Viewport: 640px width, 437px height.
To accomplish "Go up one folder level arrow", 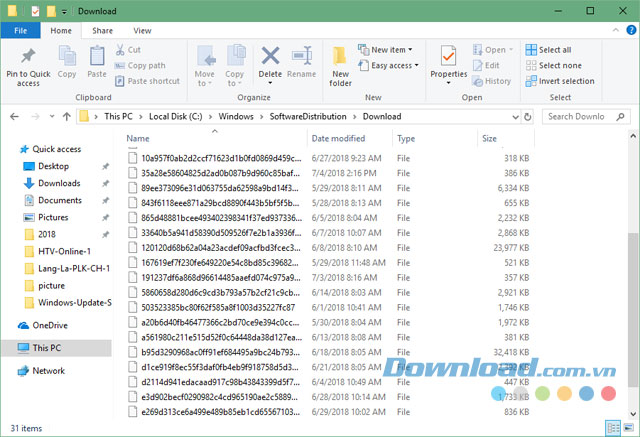I will [67, 117].
